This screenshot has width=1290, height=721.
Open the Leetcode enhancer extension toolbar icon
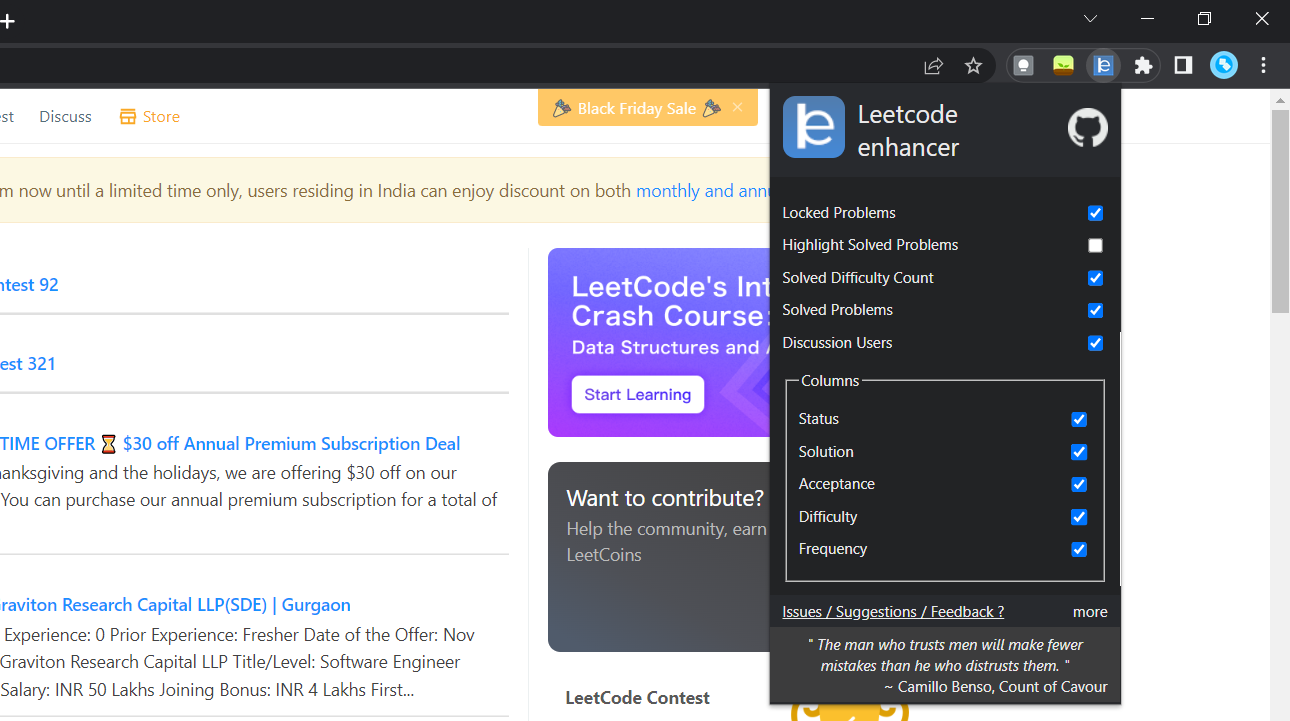[x=1103, y=66]
